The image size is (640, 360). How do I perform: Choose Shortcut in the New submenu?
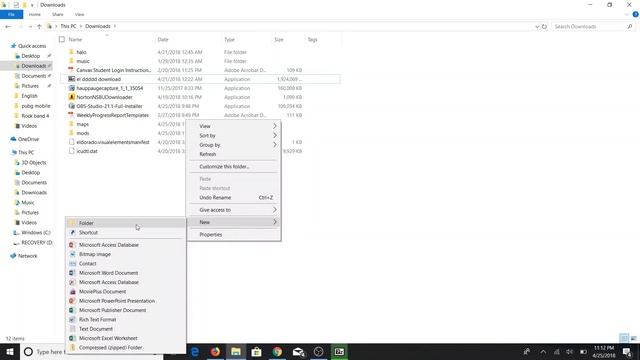(x=125, y=232)
